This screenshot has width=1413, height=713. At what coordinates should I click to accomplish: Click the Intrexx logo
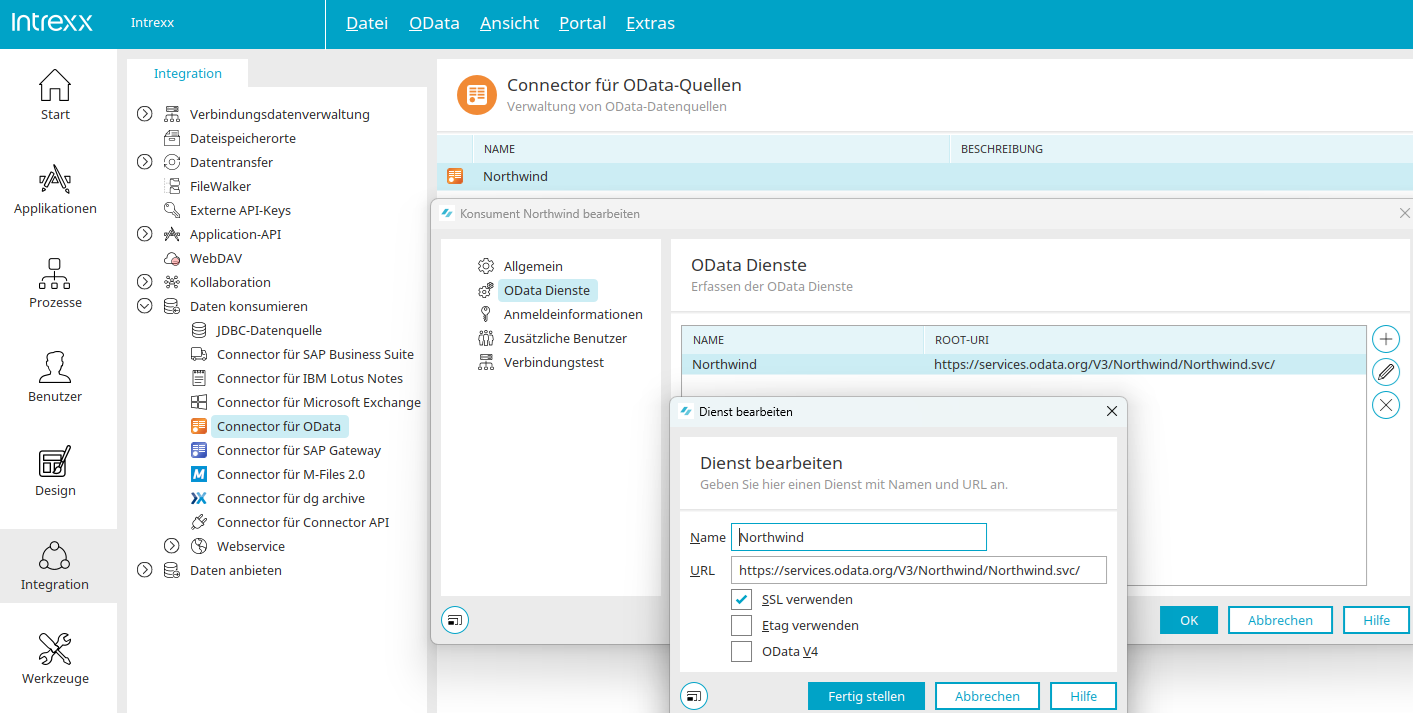[x=52, y=22]
